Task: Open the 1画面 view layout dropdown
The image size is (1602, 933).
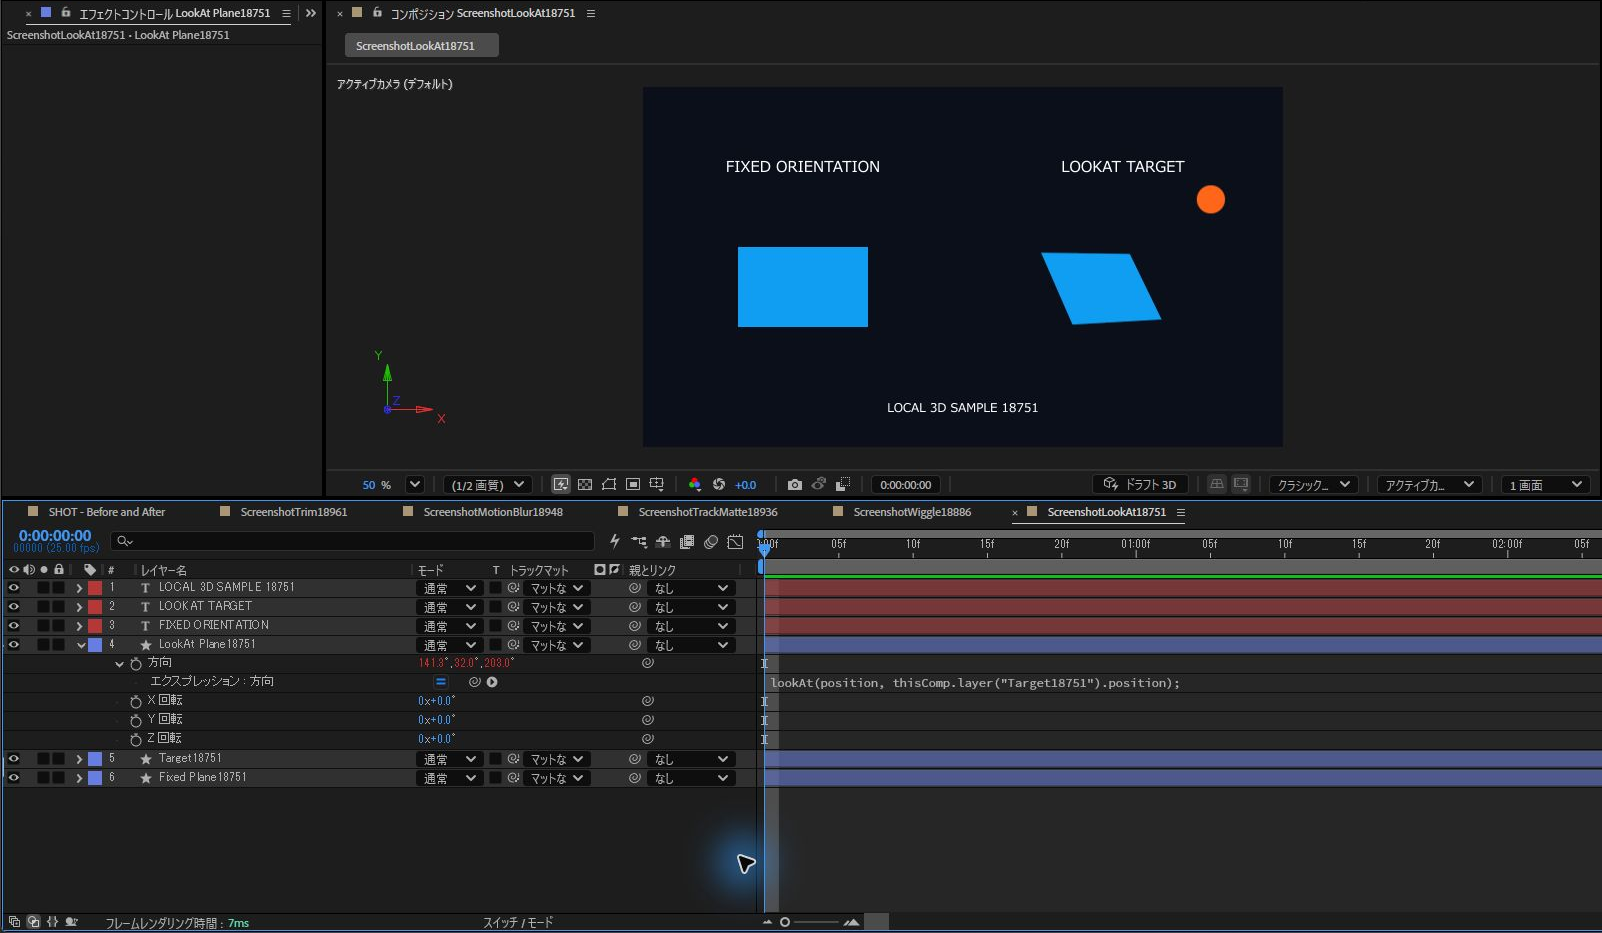Action: (x=1546, y=484)
